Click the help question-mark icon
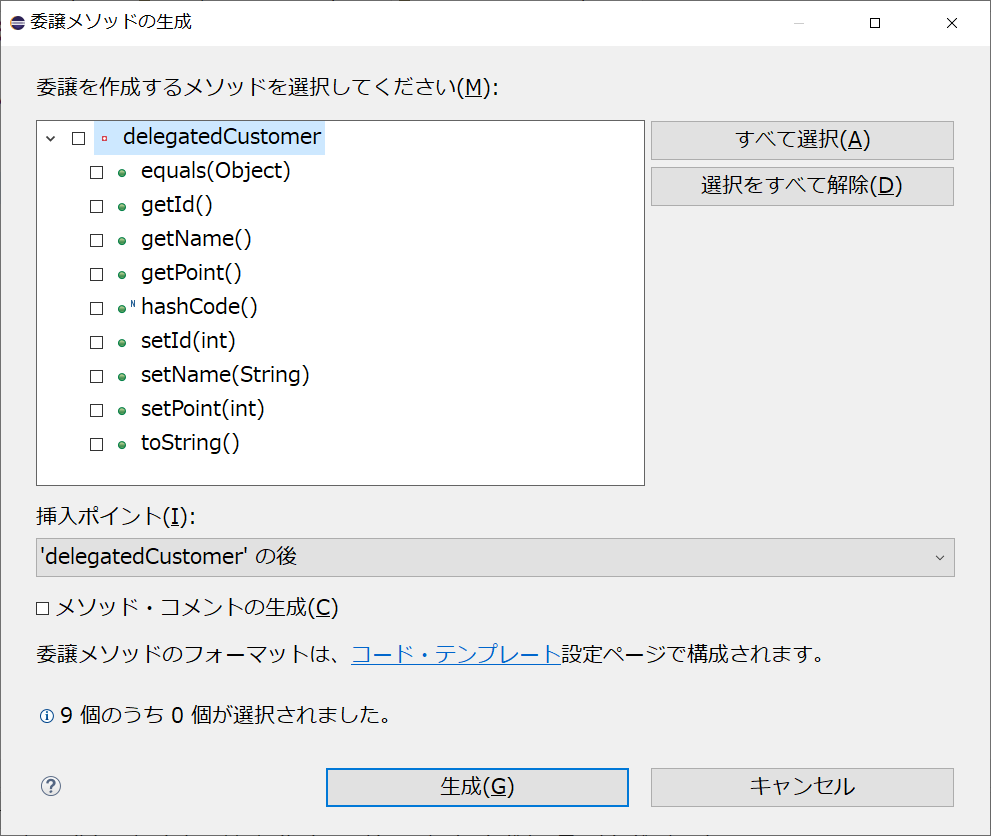 pos(50,787)
